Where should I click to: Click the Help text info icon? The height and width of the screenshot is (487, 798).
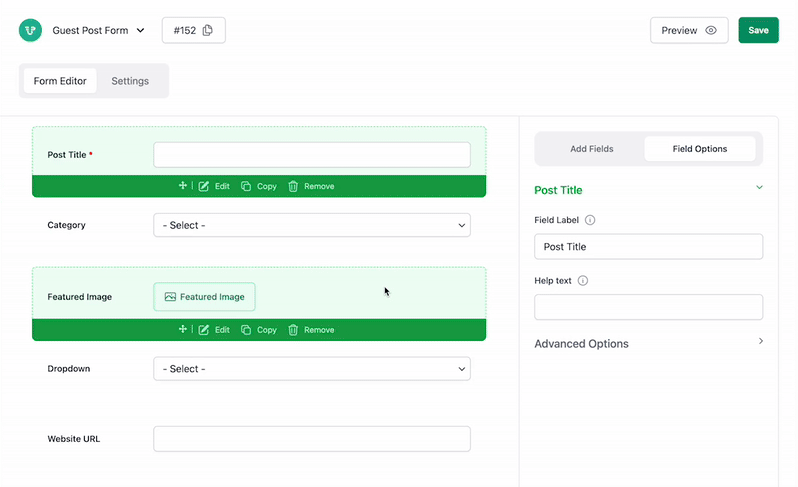point(583,281)
